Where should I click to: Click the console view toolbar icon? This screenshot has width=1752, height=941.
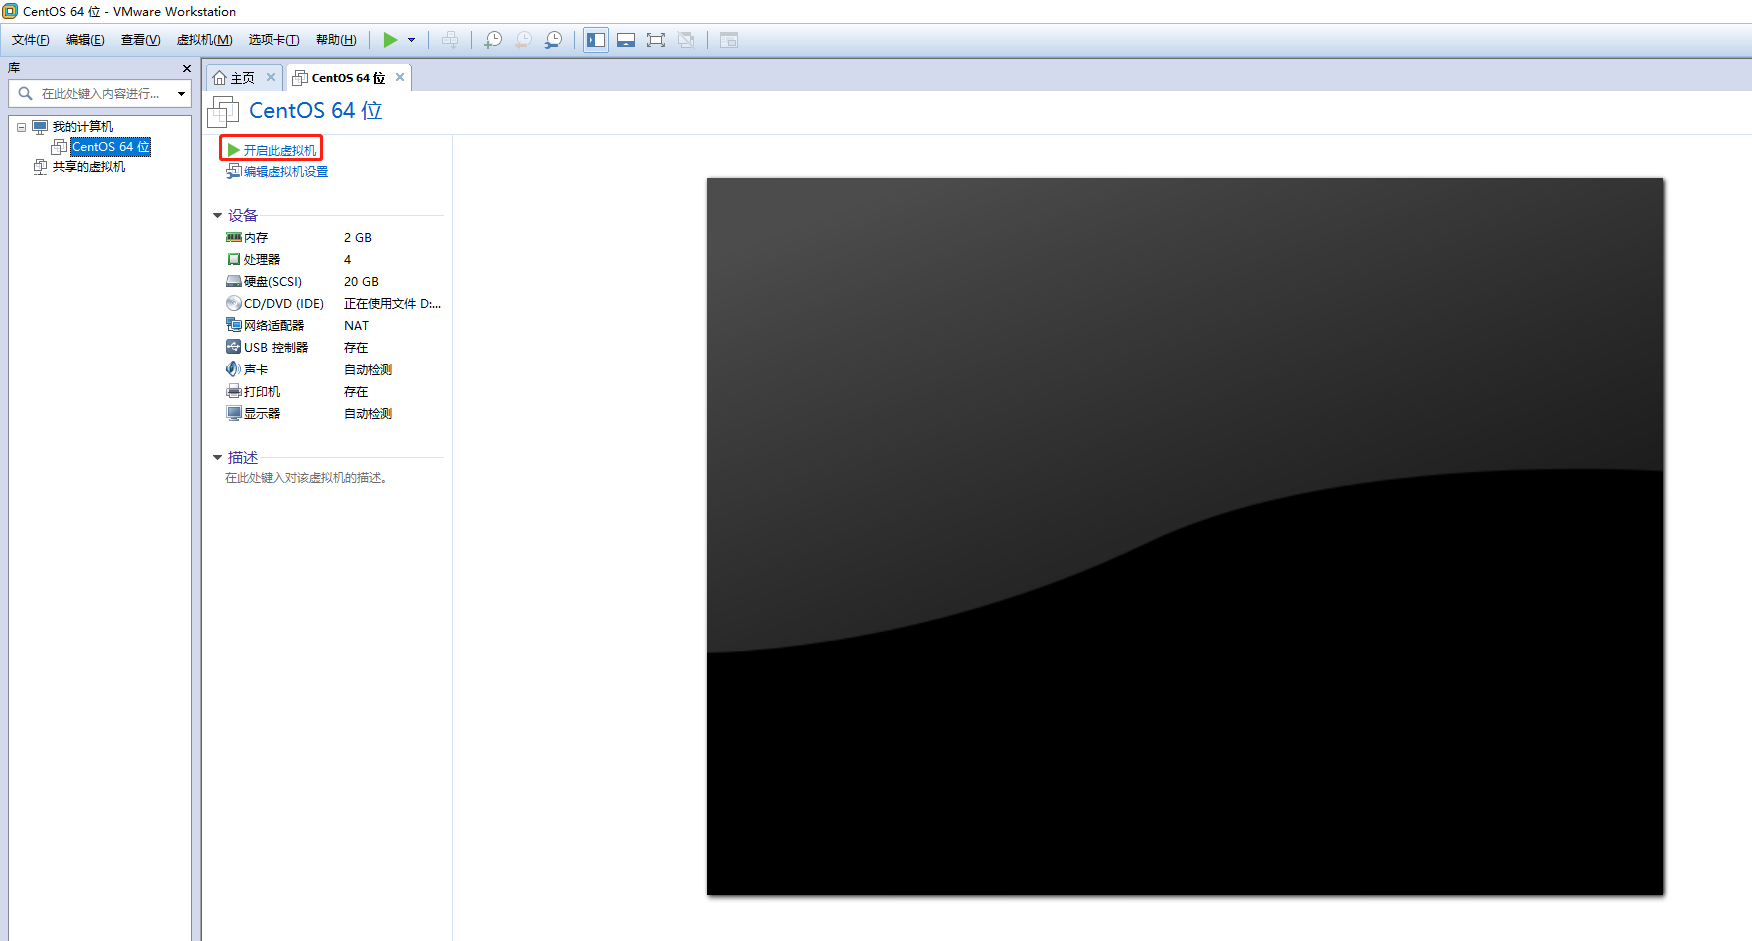coord(729,40)
